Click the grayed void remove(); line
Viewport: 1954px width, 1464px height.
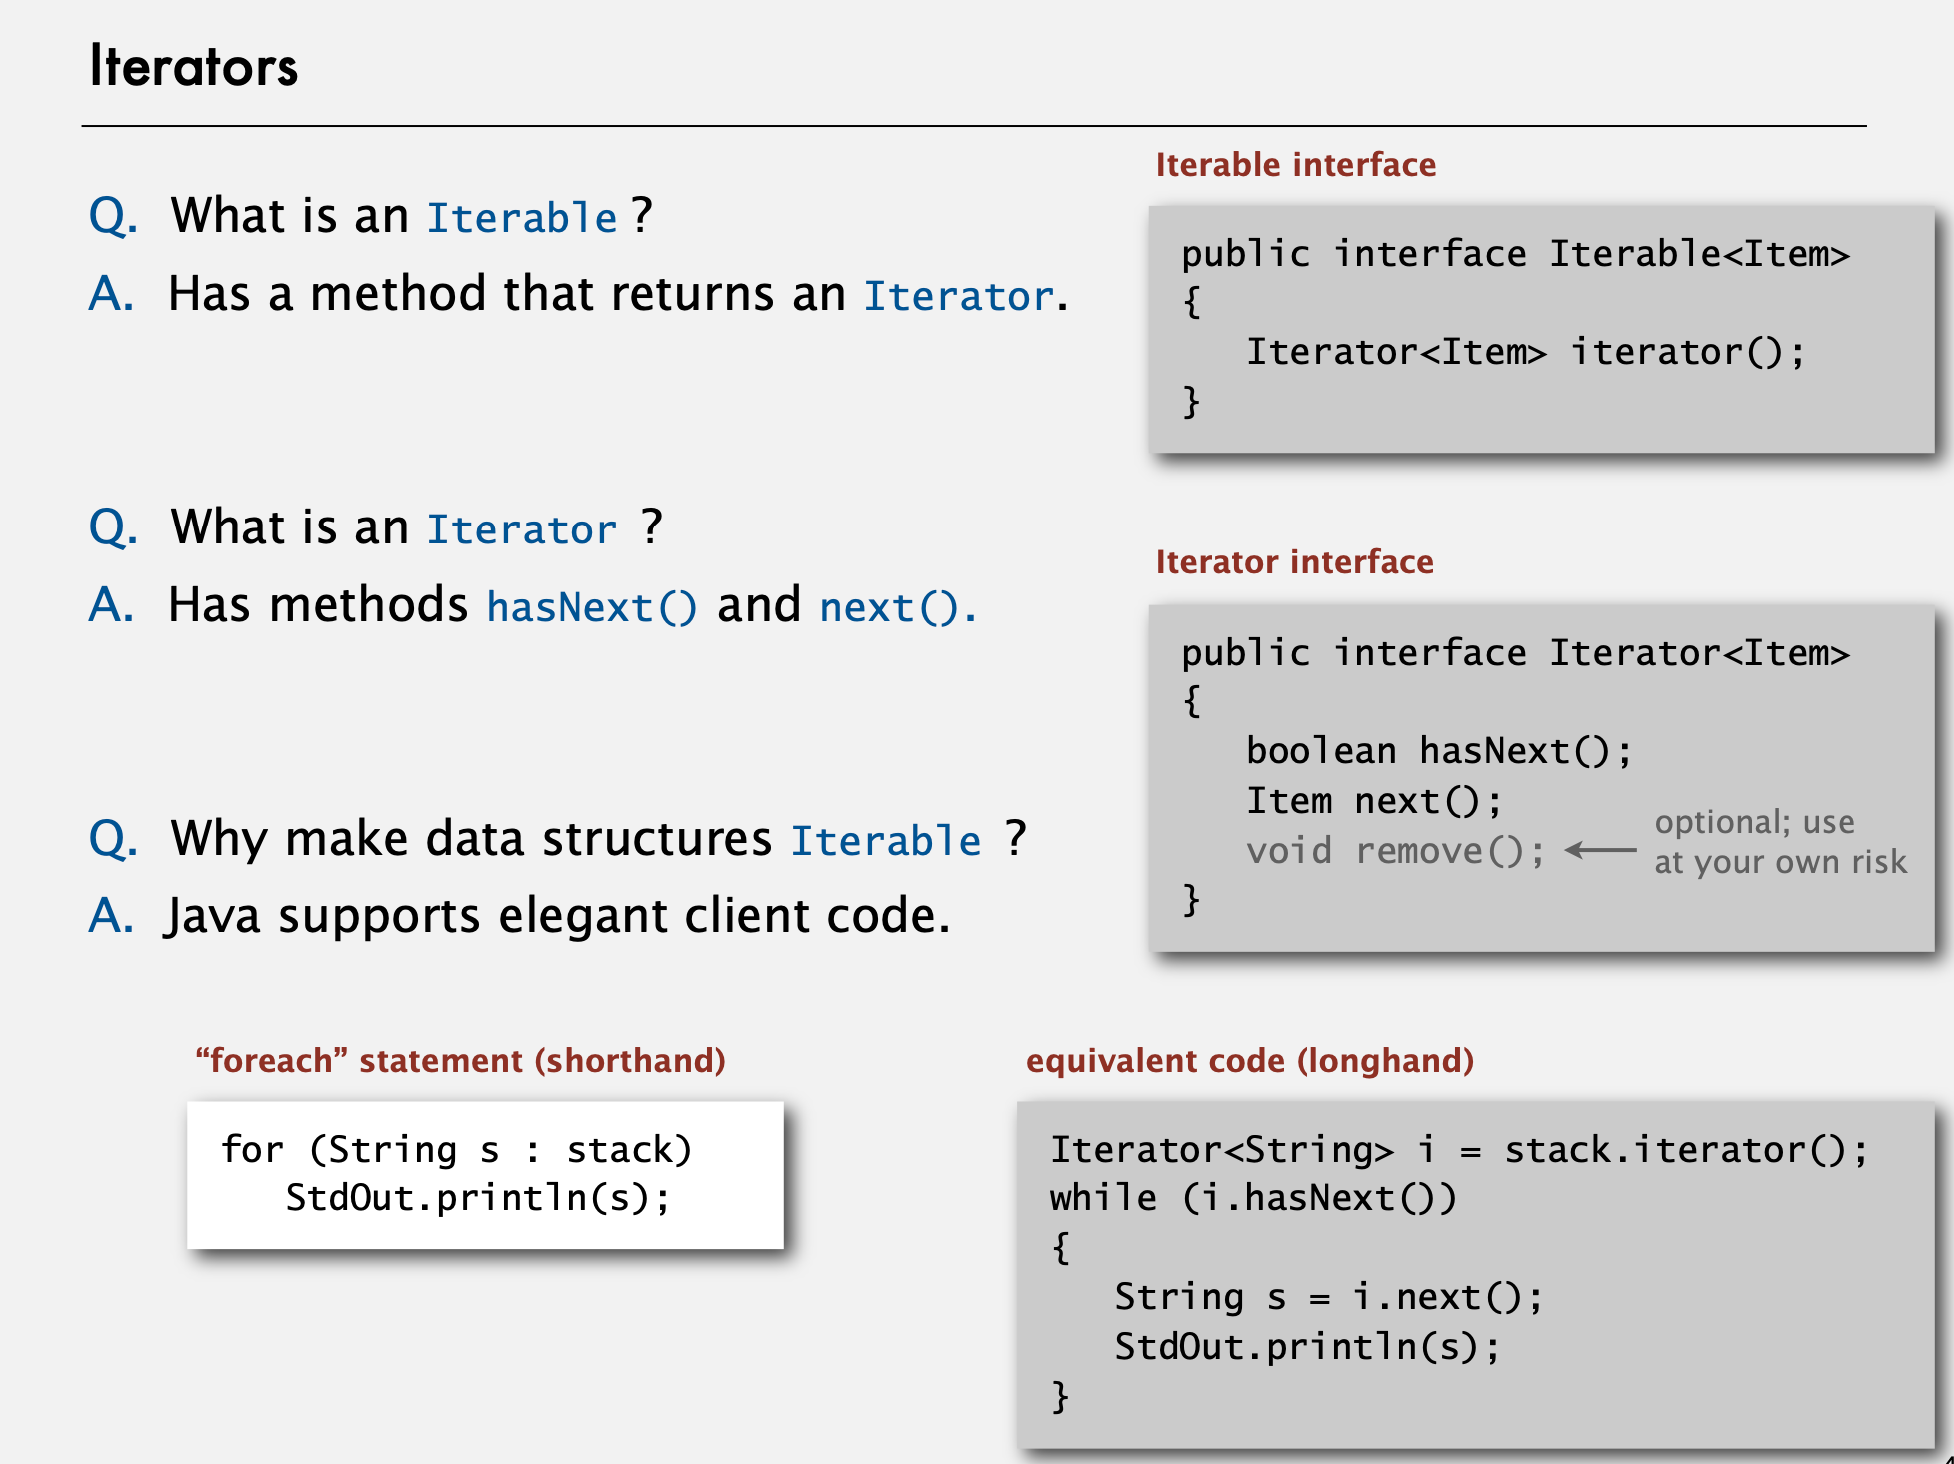click(x=1394, y=851)
